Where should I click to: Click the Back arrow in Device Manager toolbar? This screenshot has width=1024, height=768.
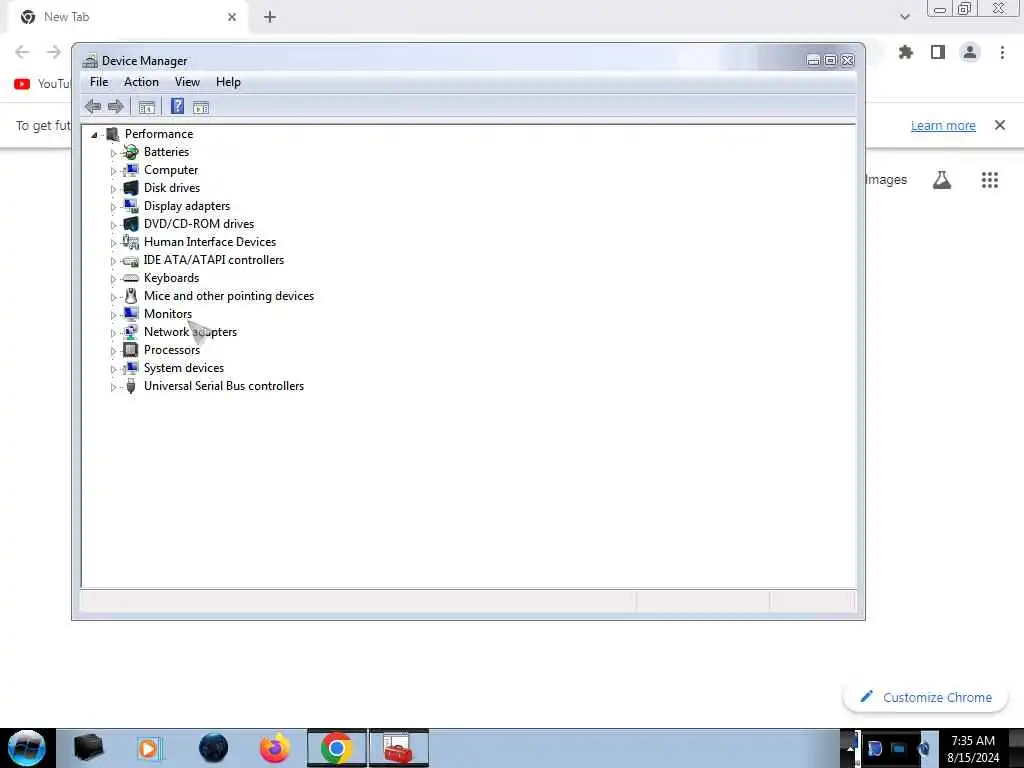[93, 106]
